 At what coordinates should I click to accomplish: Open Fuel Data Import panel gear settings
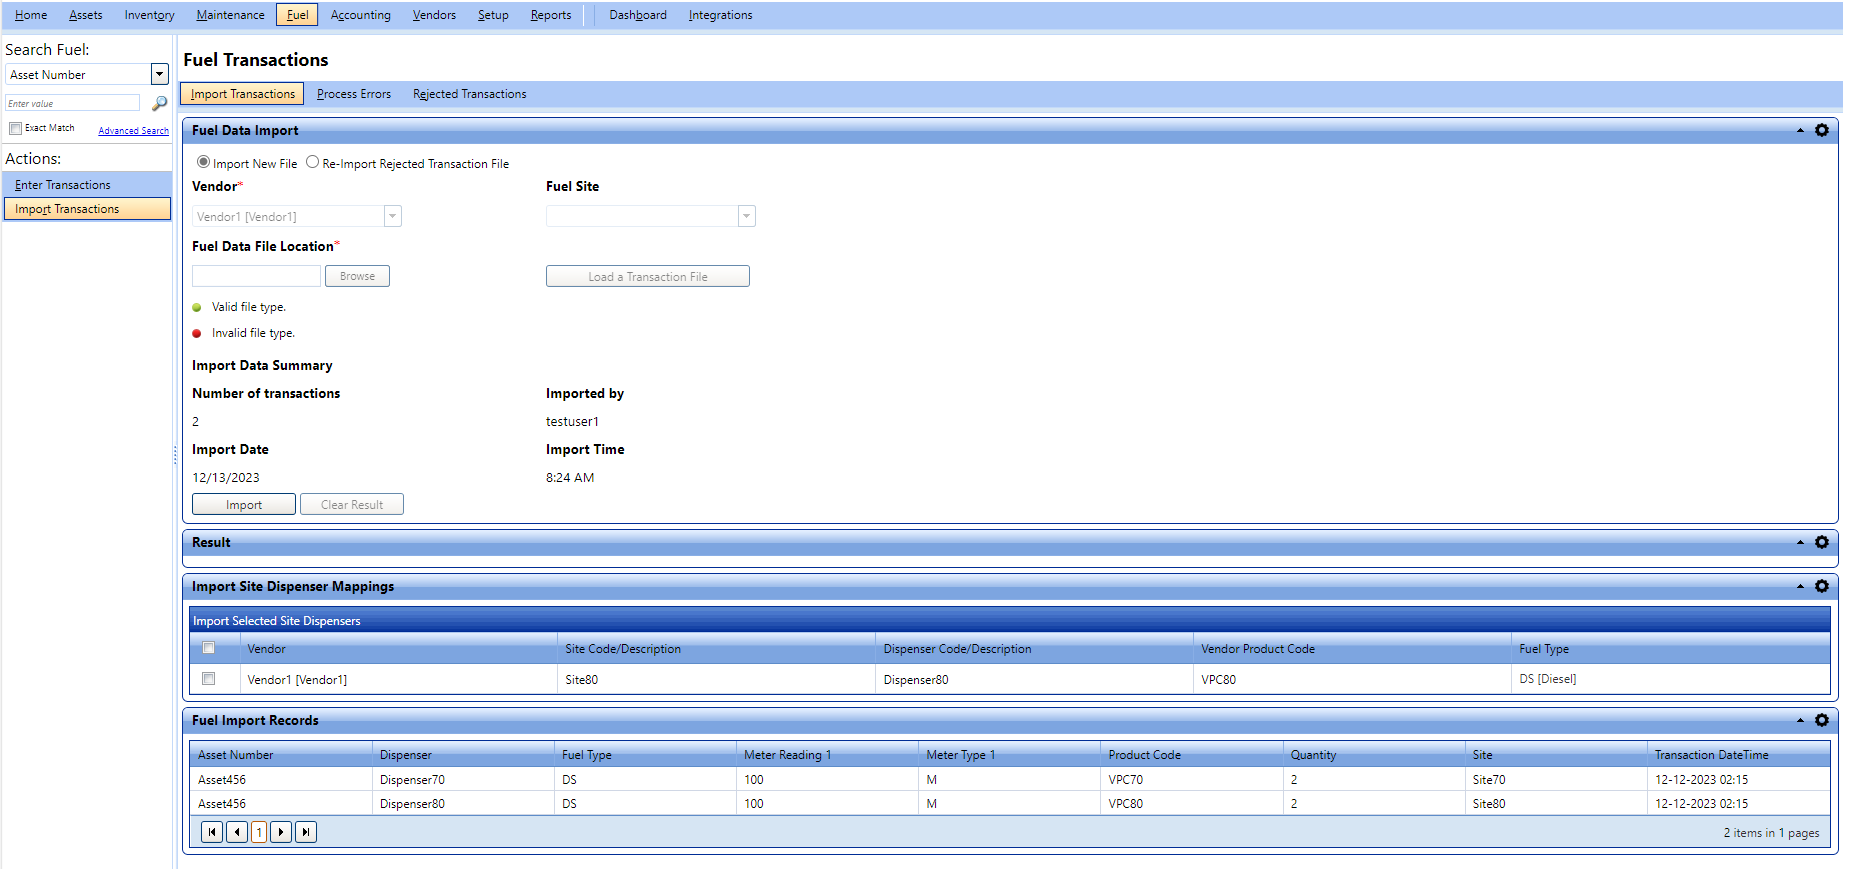click(x=1822, y=130)
